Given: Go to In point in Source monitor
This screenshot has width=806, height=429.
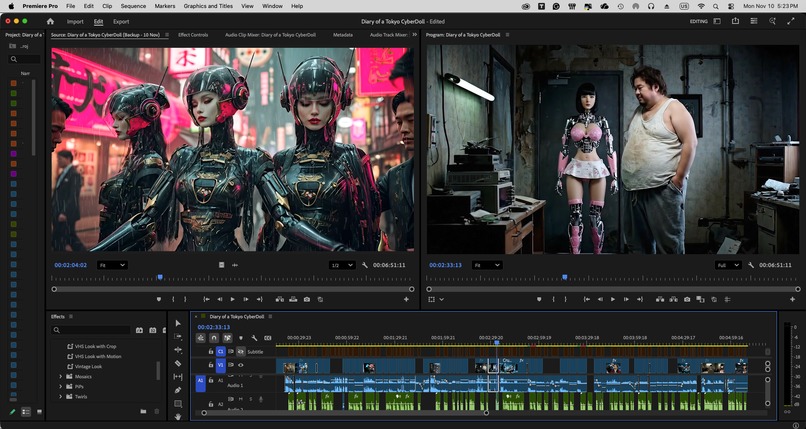Looking at the screenshot, I should click(206, 299).
